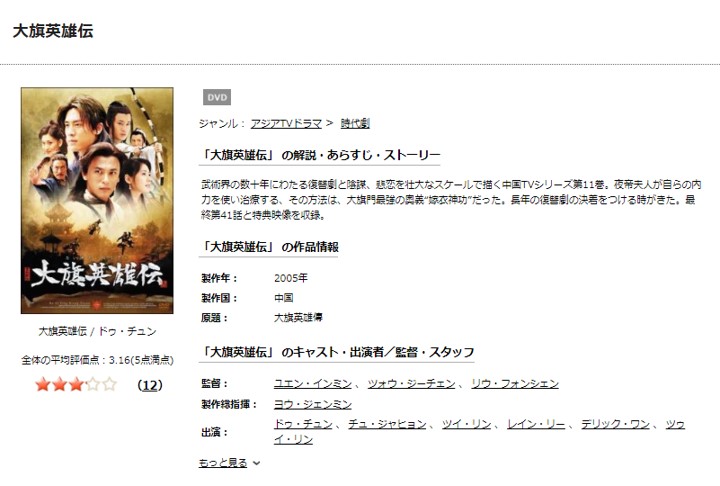Viewport: 720px width, 486px height.
Task: Expand the もっと見る chevron arrow
Action: point(257,463)
